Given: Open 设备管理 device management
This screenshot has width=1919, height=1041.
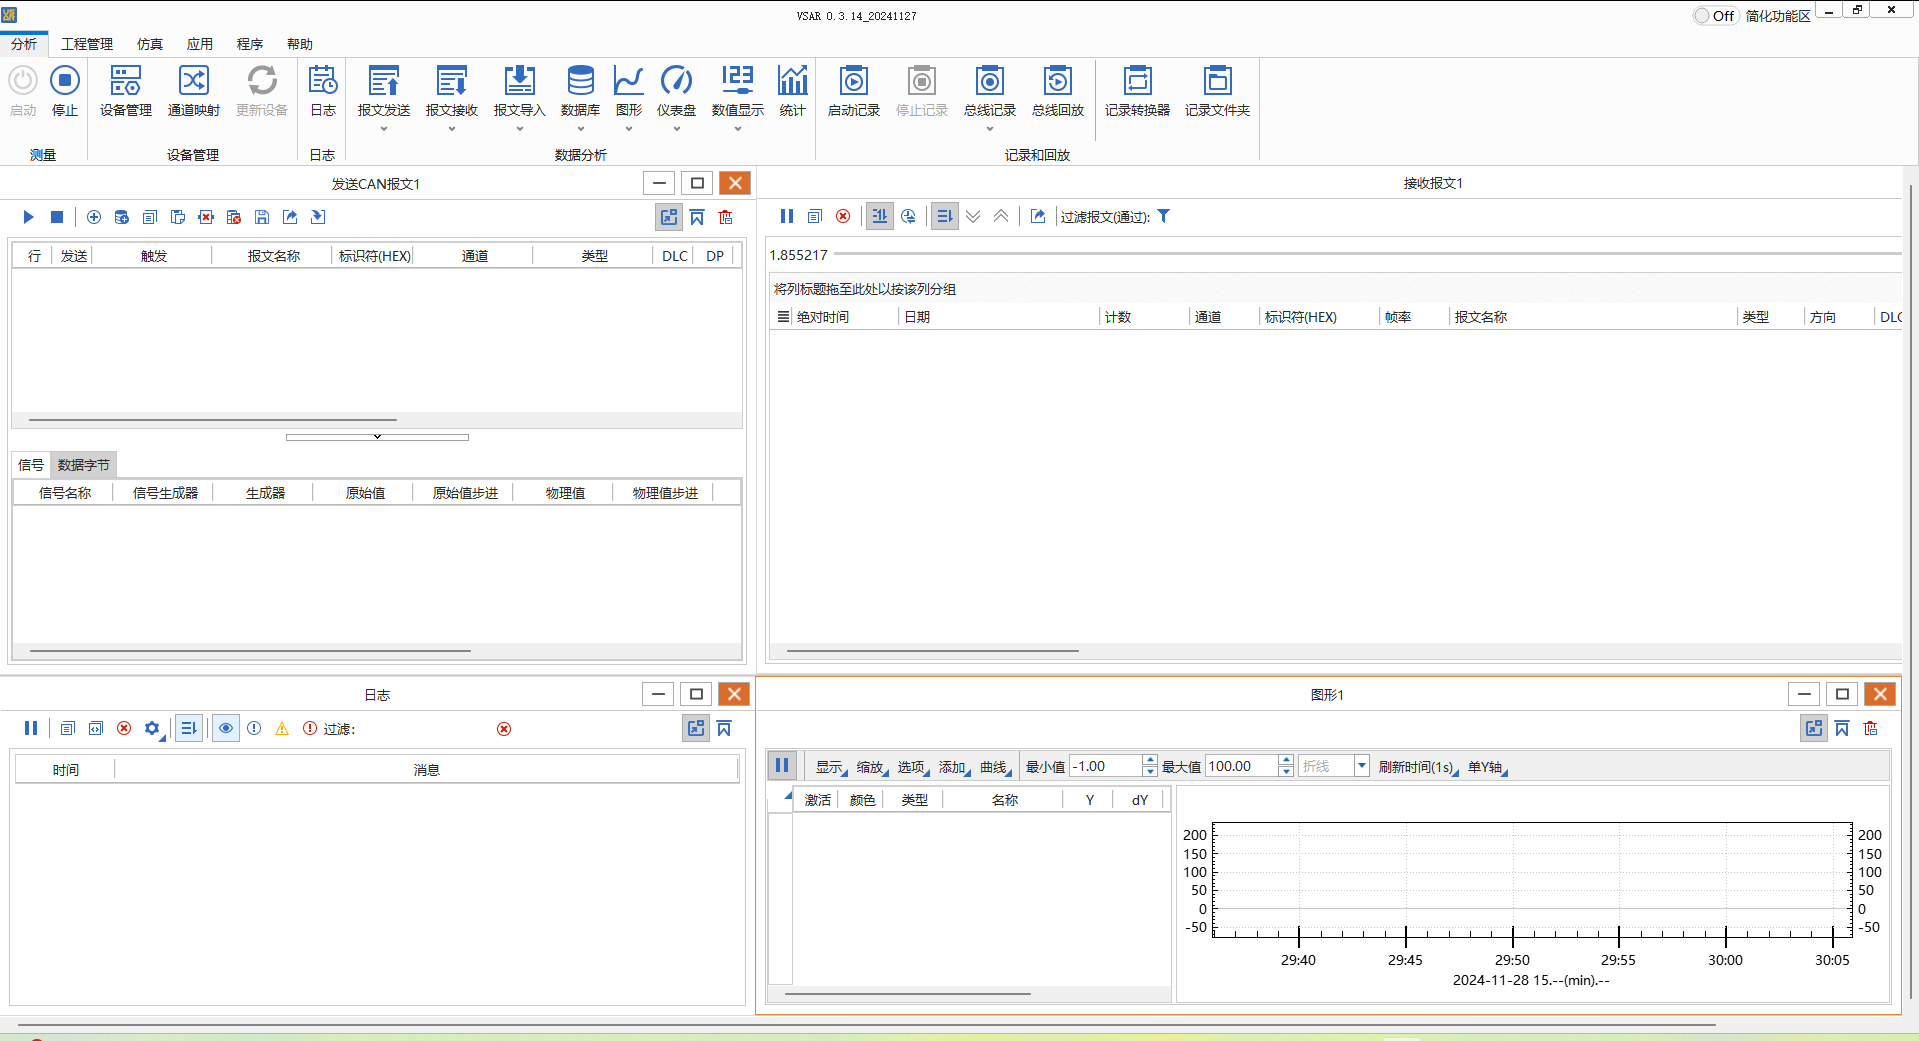Looking at the screenshot, I should coord(126,91).
